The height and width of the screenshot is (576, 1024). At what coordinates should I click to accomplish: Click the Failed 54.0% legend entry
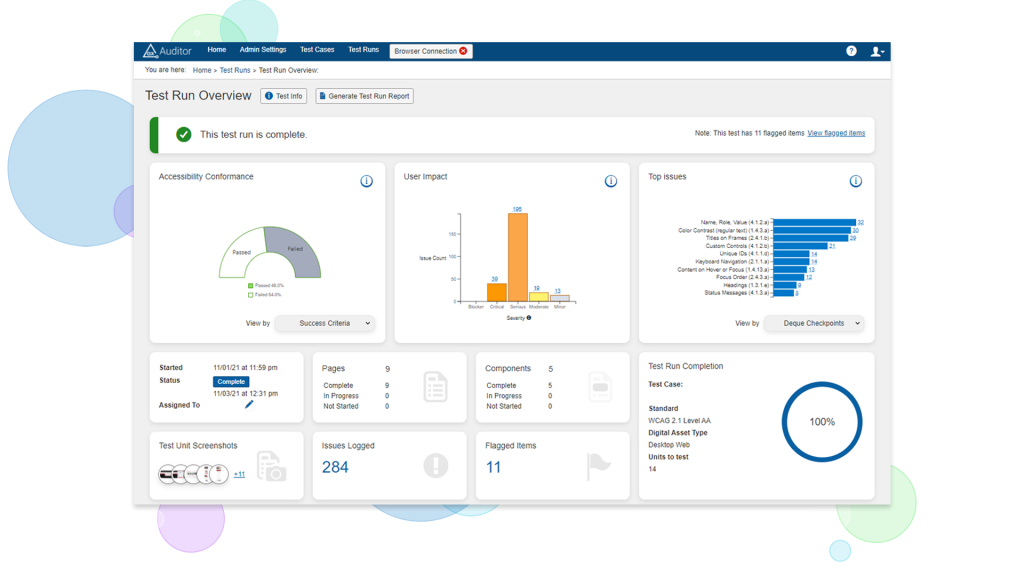tap(264, 295)
